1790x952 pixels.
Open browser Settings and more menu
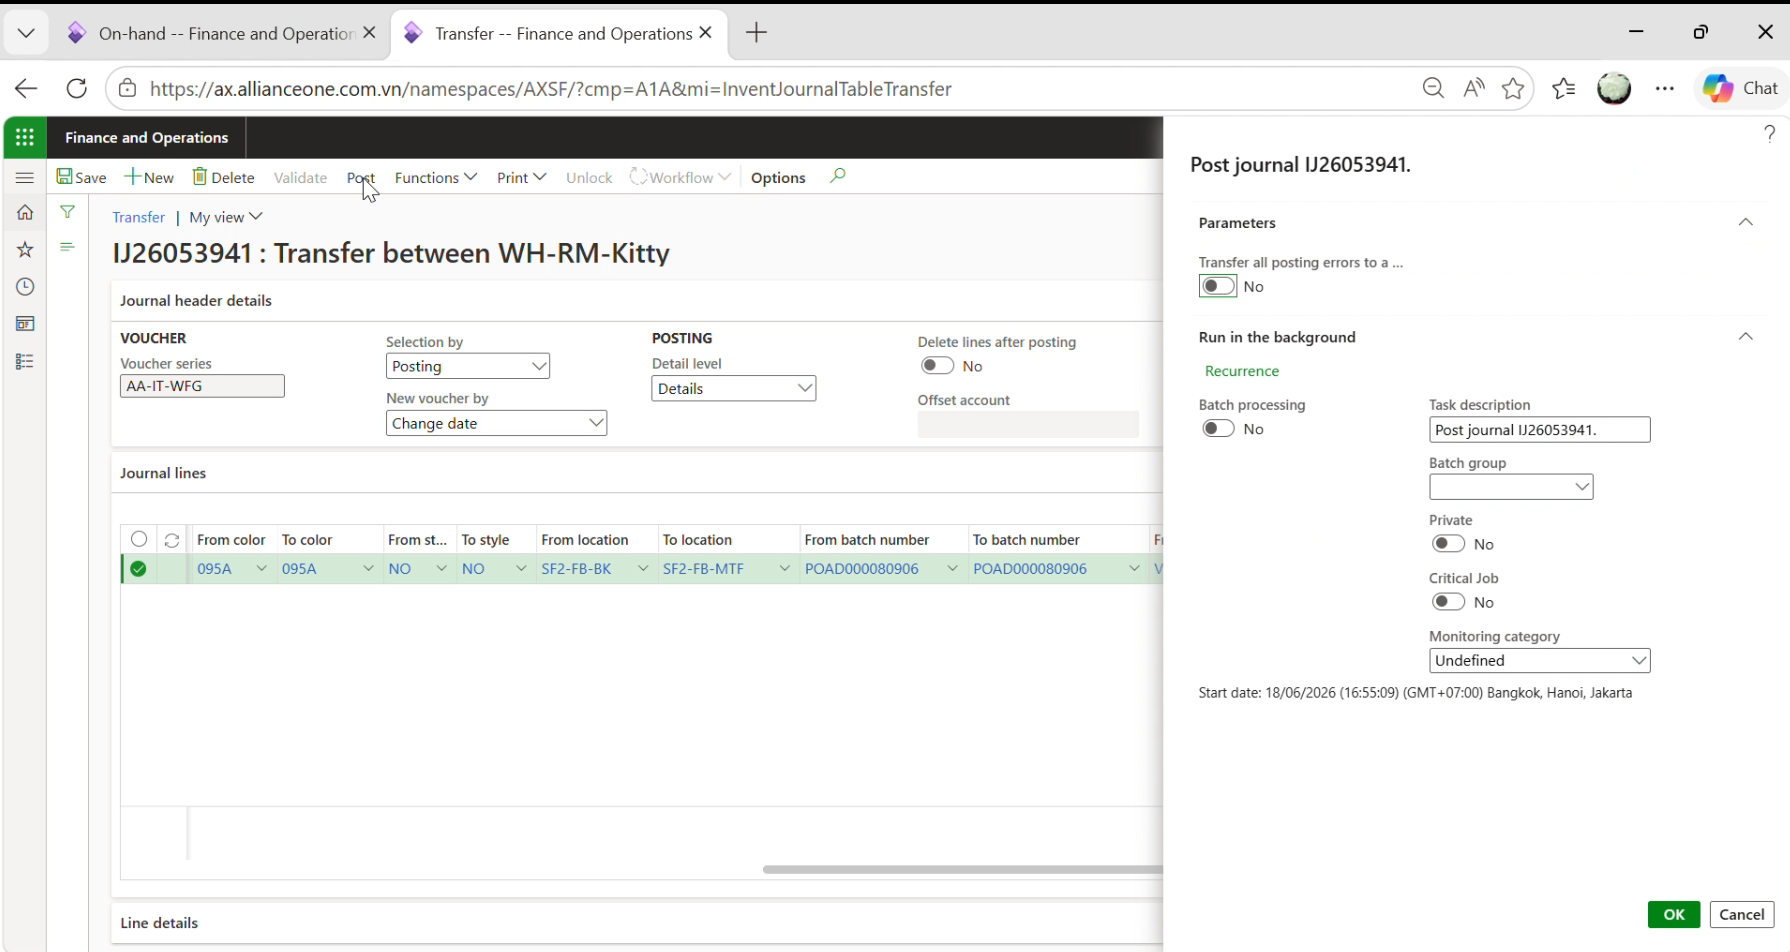click(1664, 88)
